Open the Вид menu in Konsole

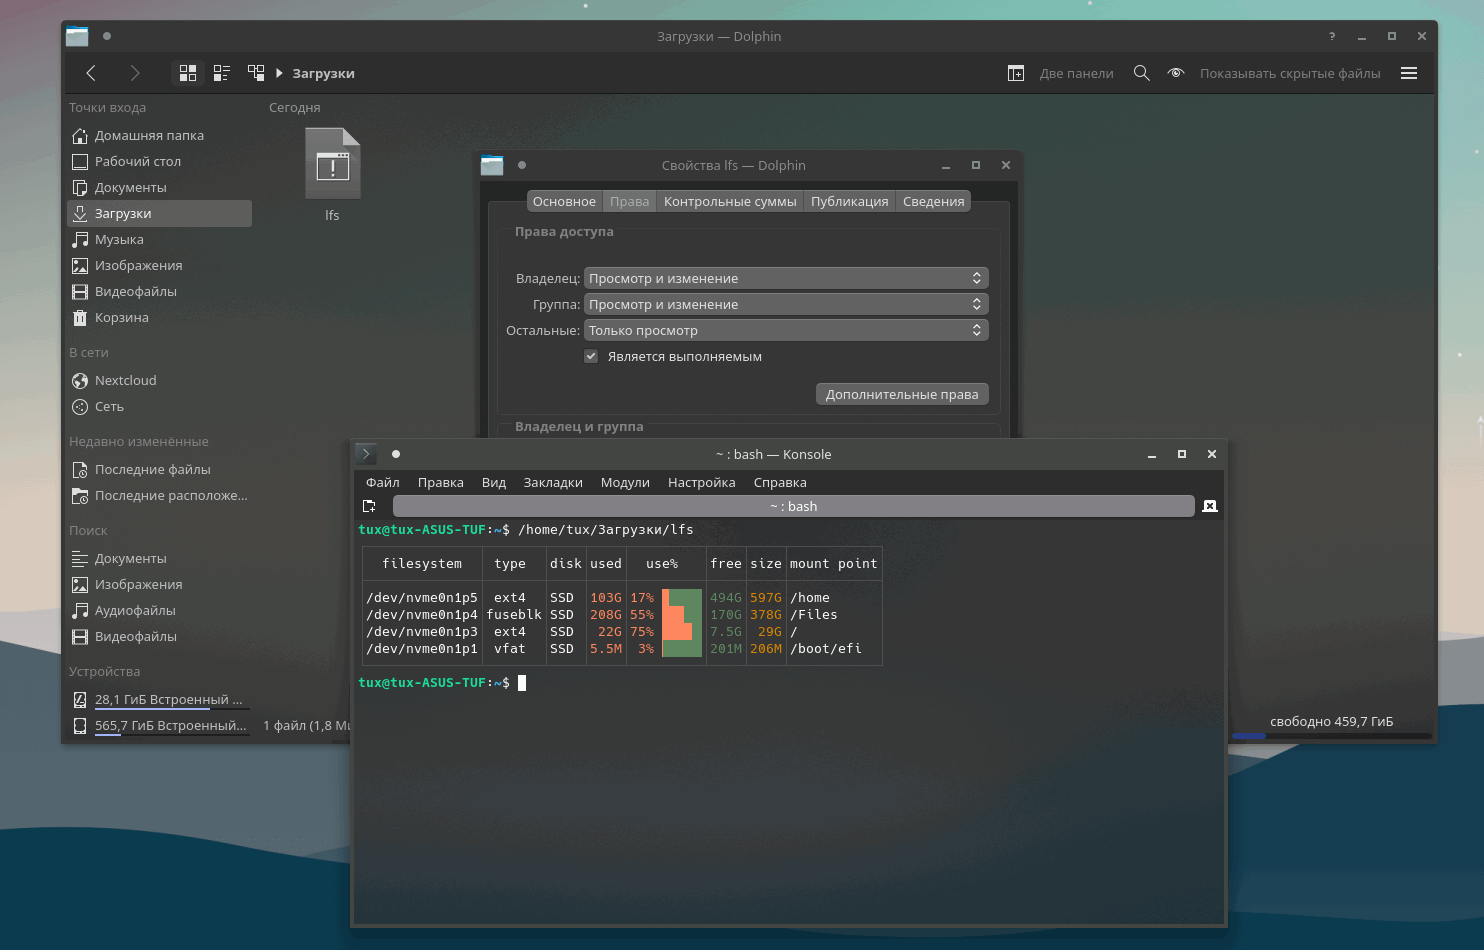pos(494,482)
